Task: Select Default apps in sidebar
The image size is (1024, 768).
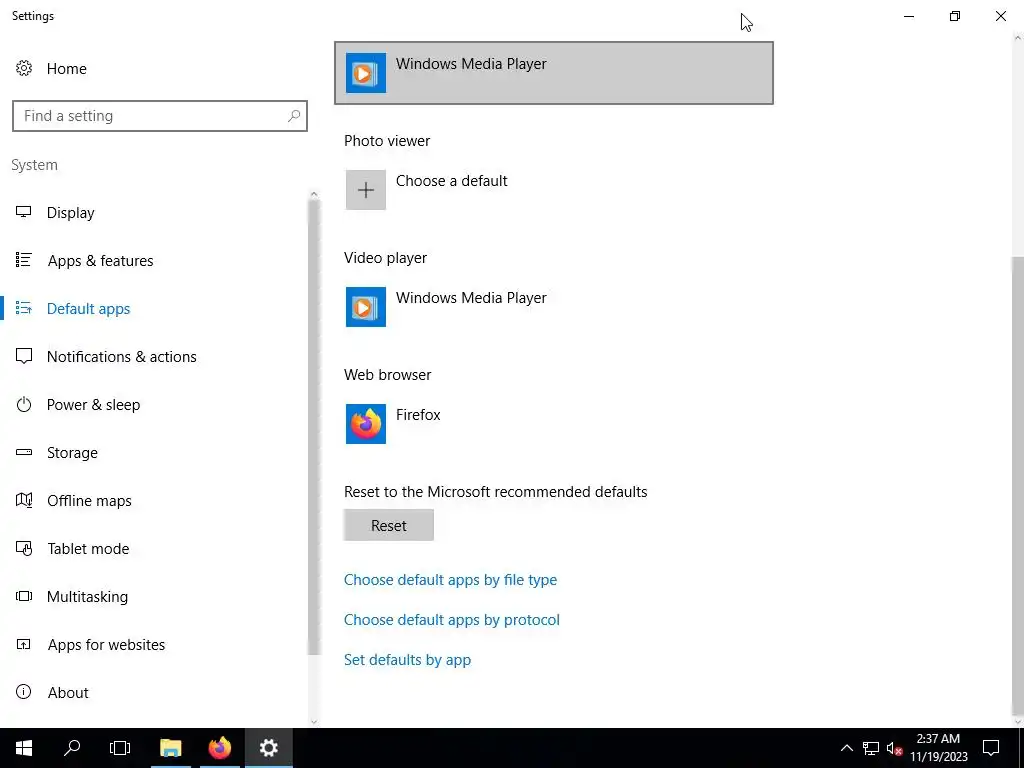Action: coord(88,309)
